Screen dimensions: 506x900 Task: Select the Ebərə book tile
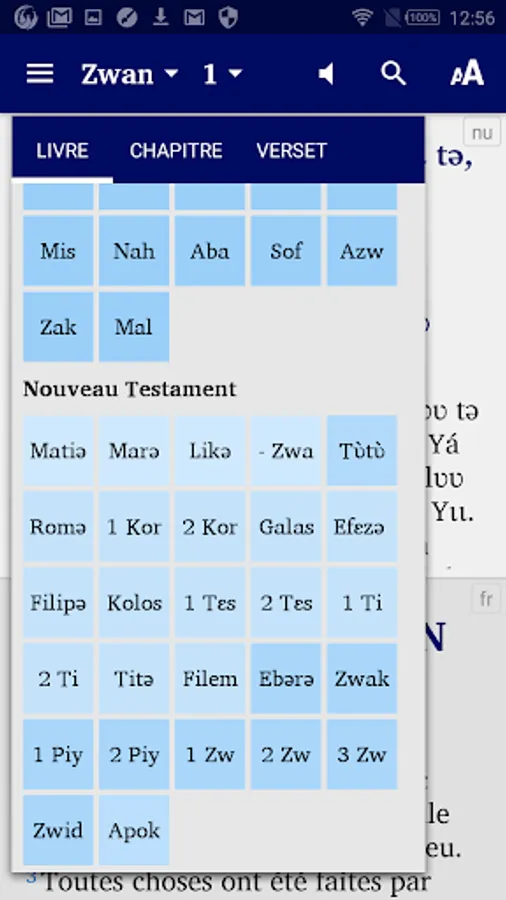pyautogui.click(x=286, y=678)
